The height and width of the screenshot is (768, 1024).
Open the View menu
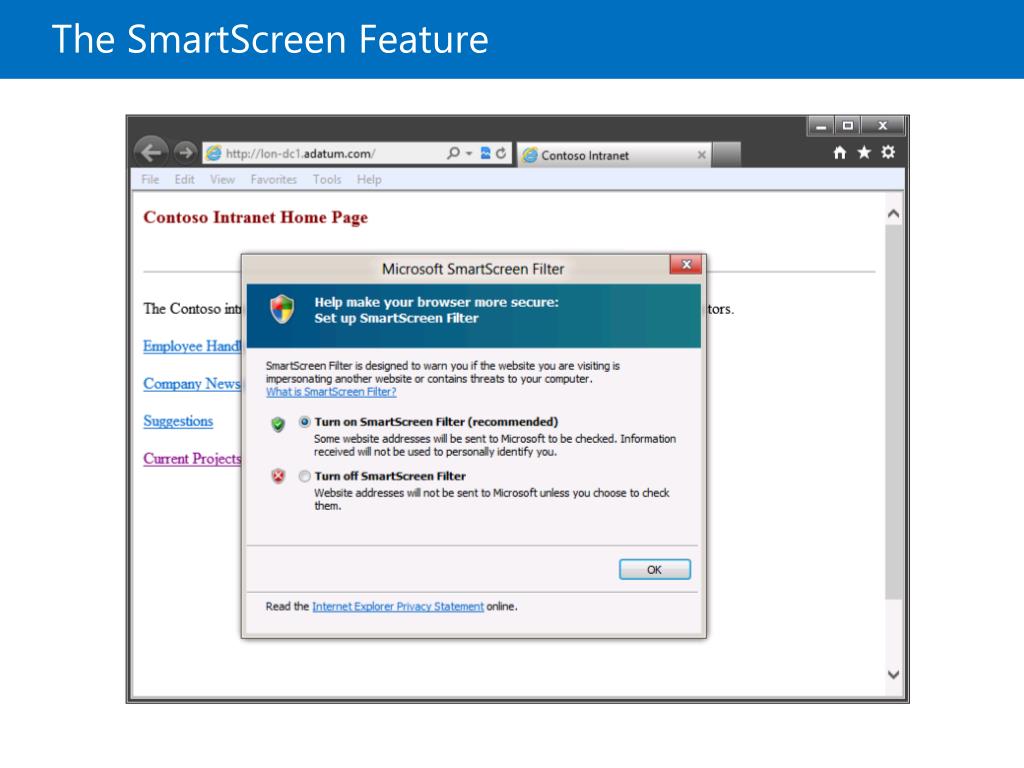222,180
